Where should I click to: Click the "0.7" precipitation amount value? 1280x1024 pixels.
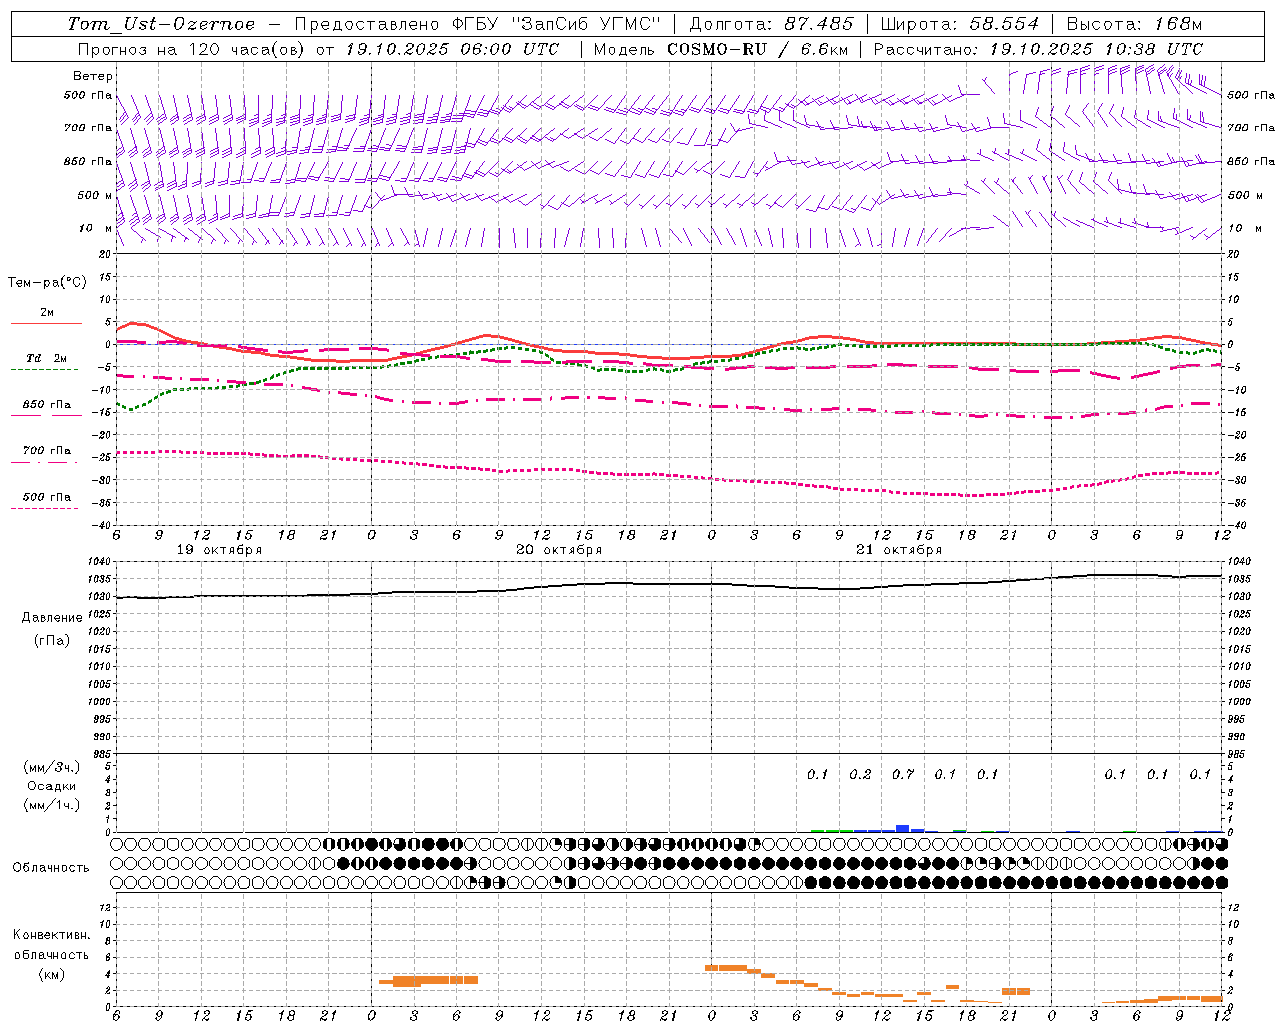(x=903, y=774)
